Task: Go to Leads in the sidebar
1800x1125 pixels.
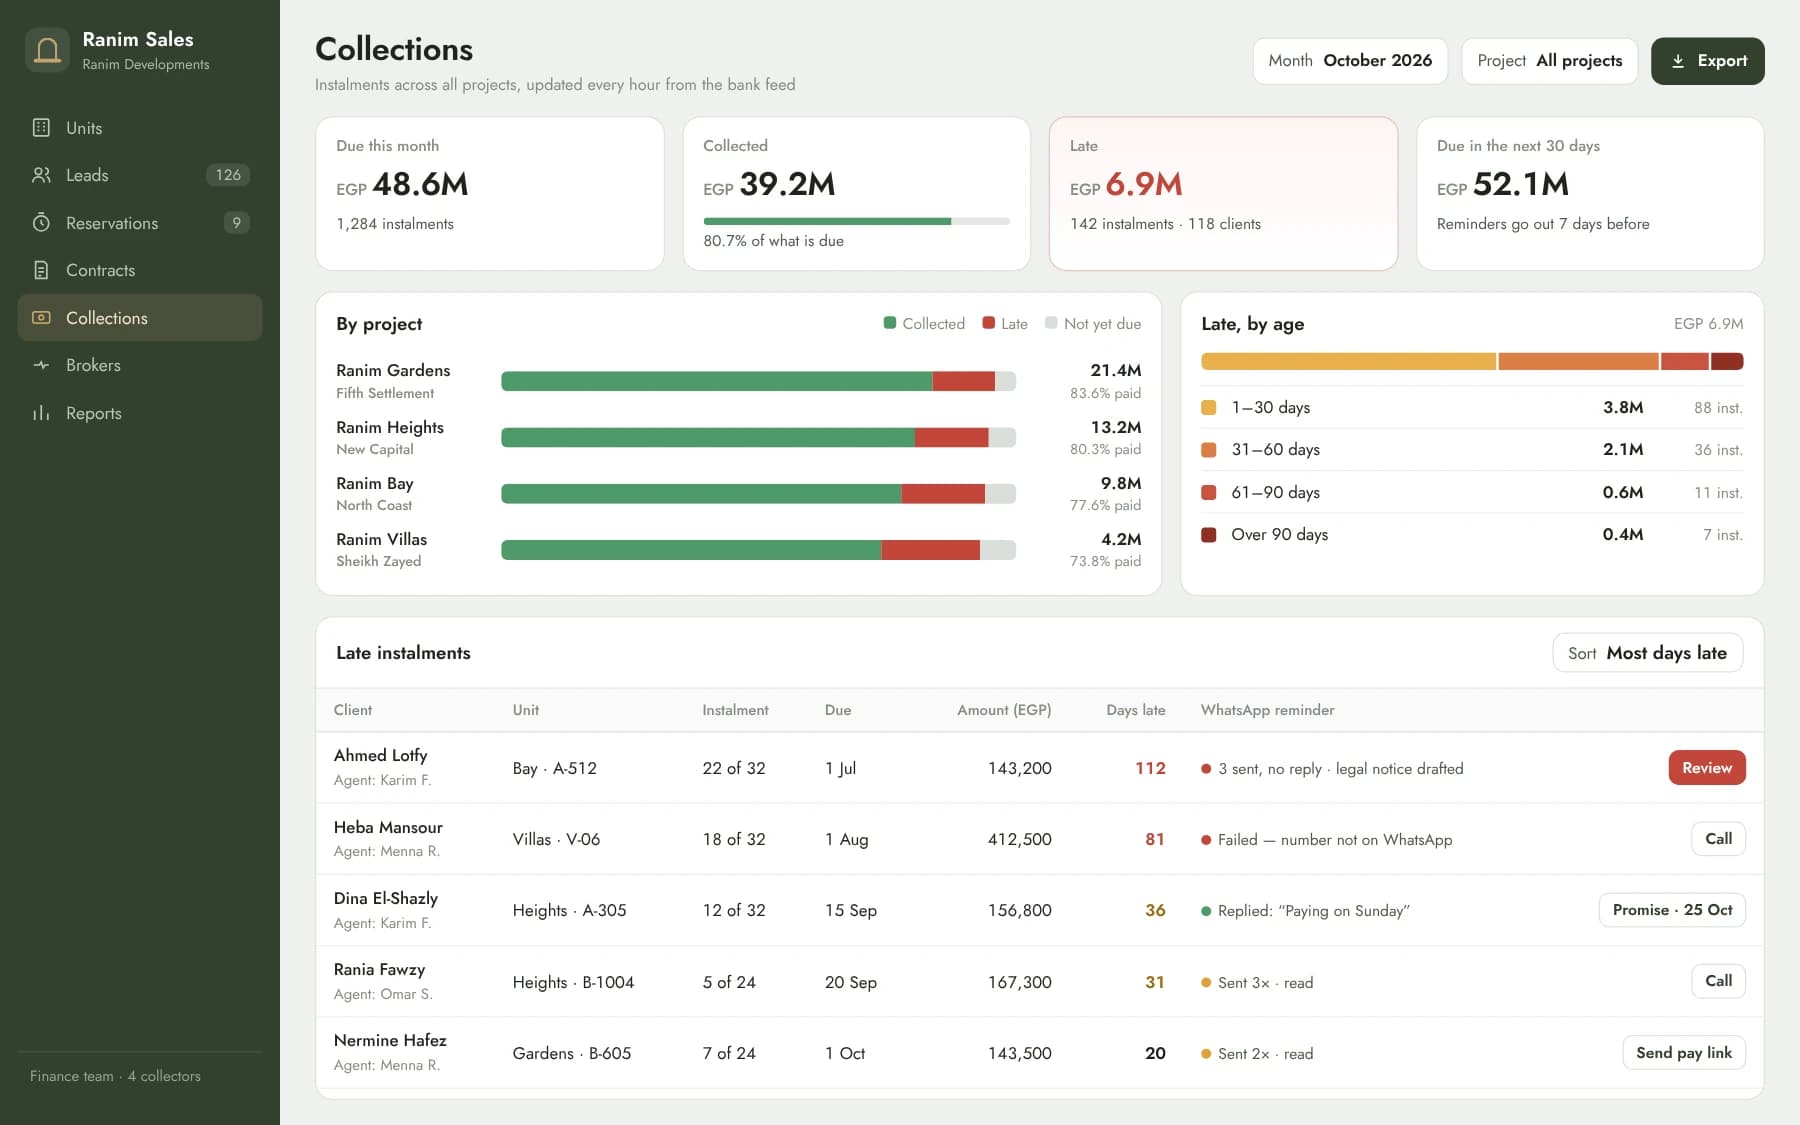Action: [140, 175]
